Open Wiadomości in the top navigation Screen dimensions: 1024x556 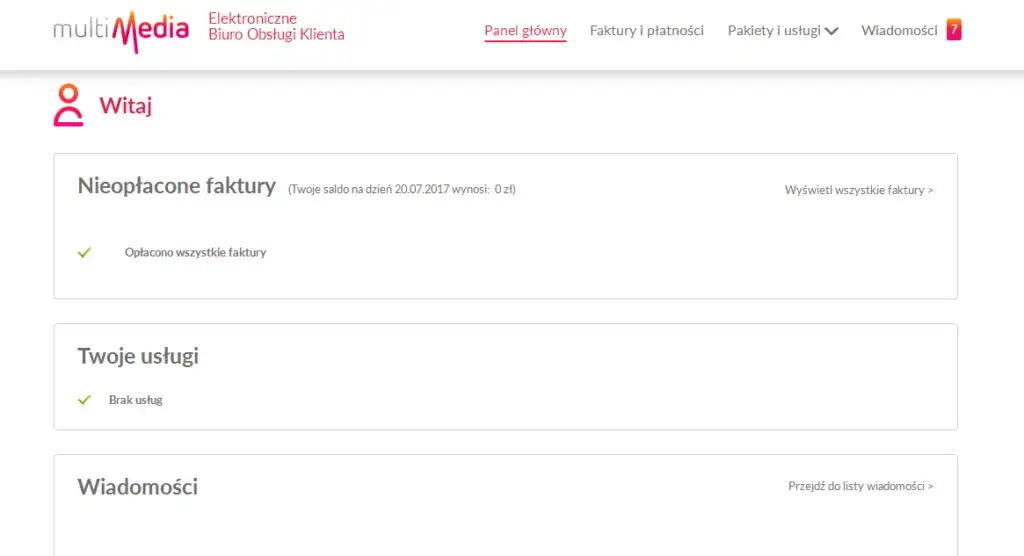click(x=899, y=31)
